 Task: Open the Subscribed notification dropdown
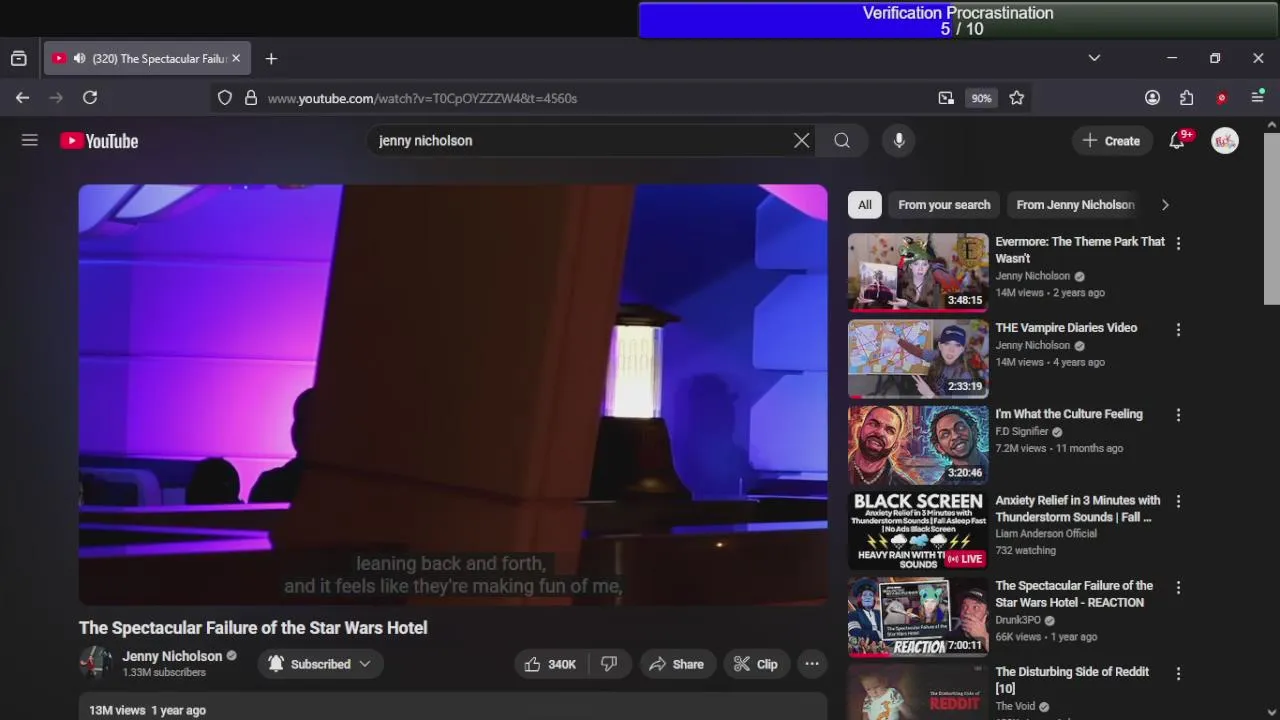(320, 664)
